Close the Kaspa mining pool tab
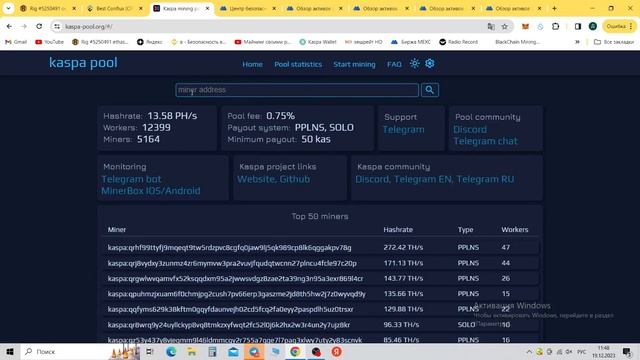 tap(207, 9)
